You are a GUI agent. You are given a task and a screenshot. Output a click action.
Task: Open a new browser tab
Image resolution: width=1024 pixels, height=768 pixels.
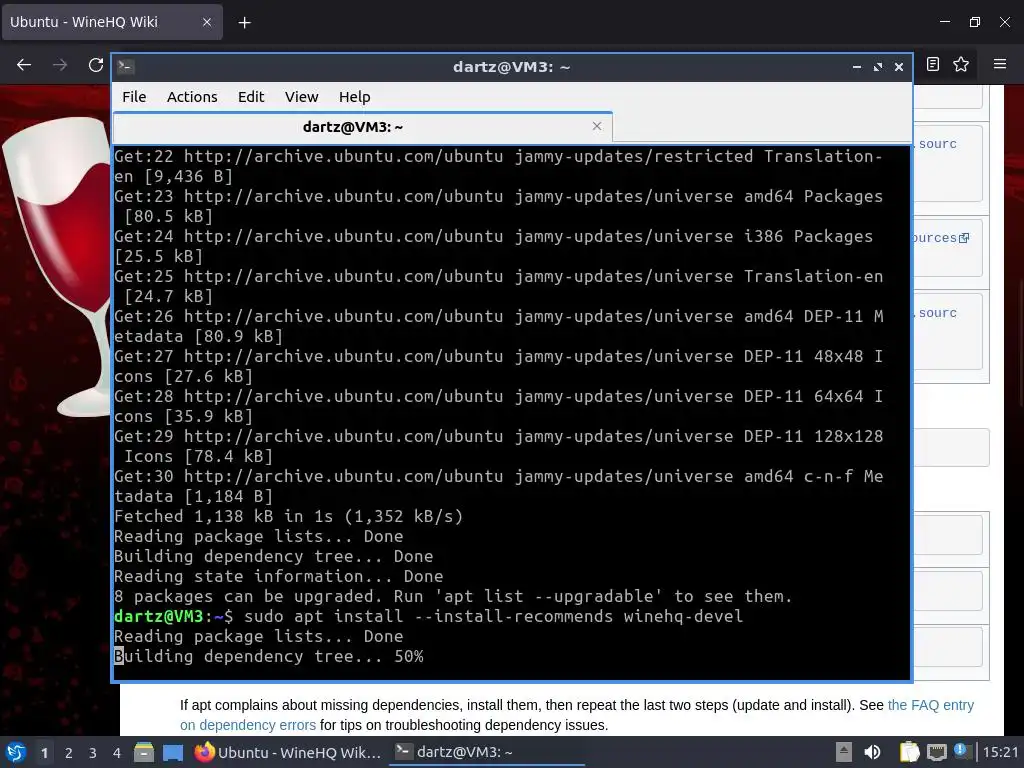[244, 23]
